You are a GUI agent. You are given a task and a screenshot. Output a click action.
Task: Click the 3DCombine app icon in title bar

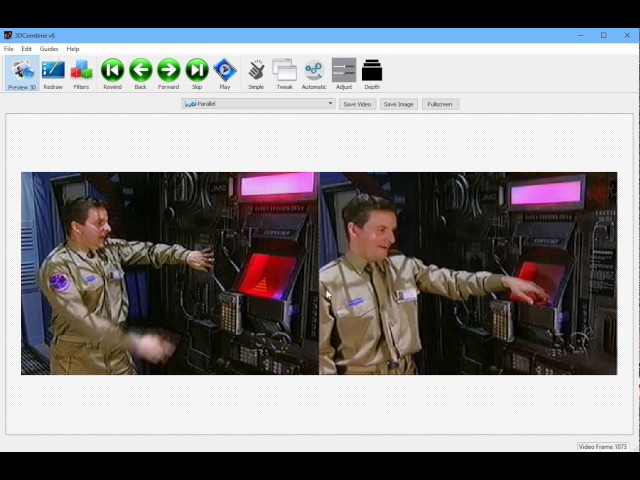point(8,36)
